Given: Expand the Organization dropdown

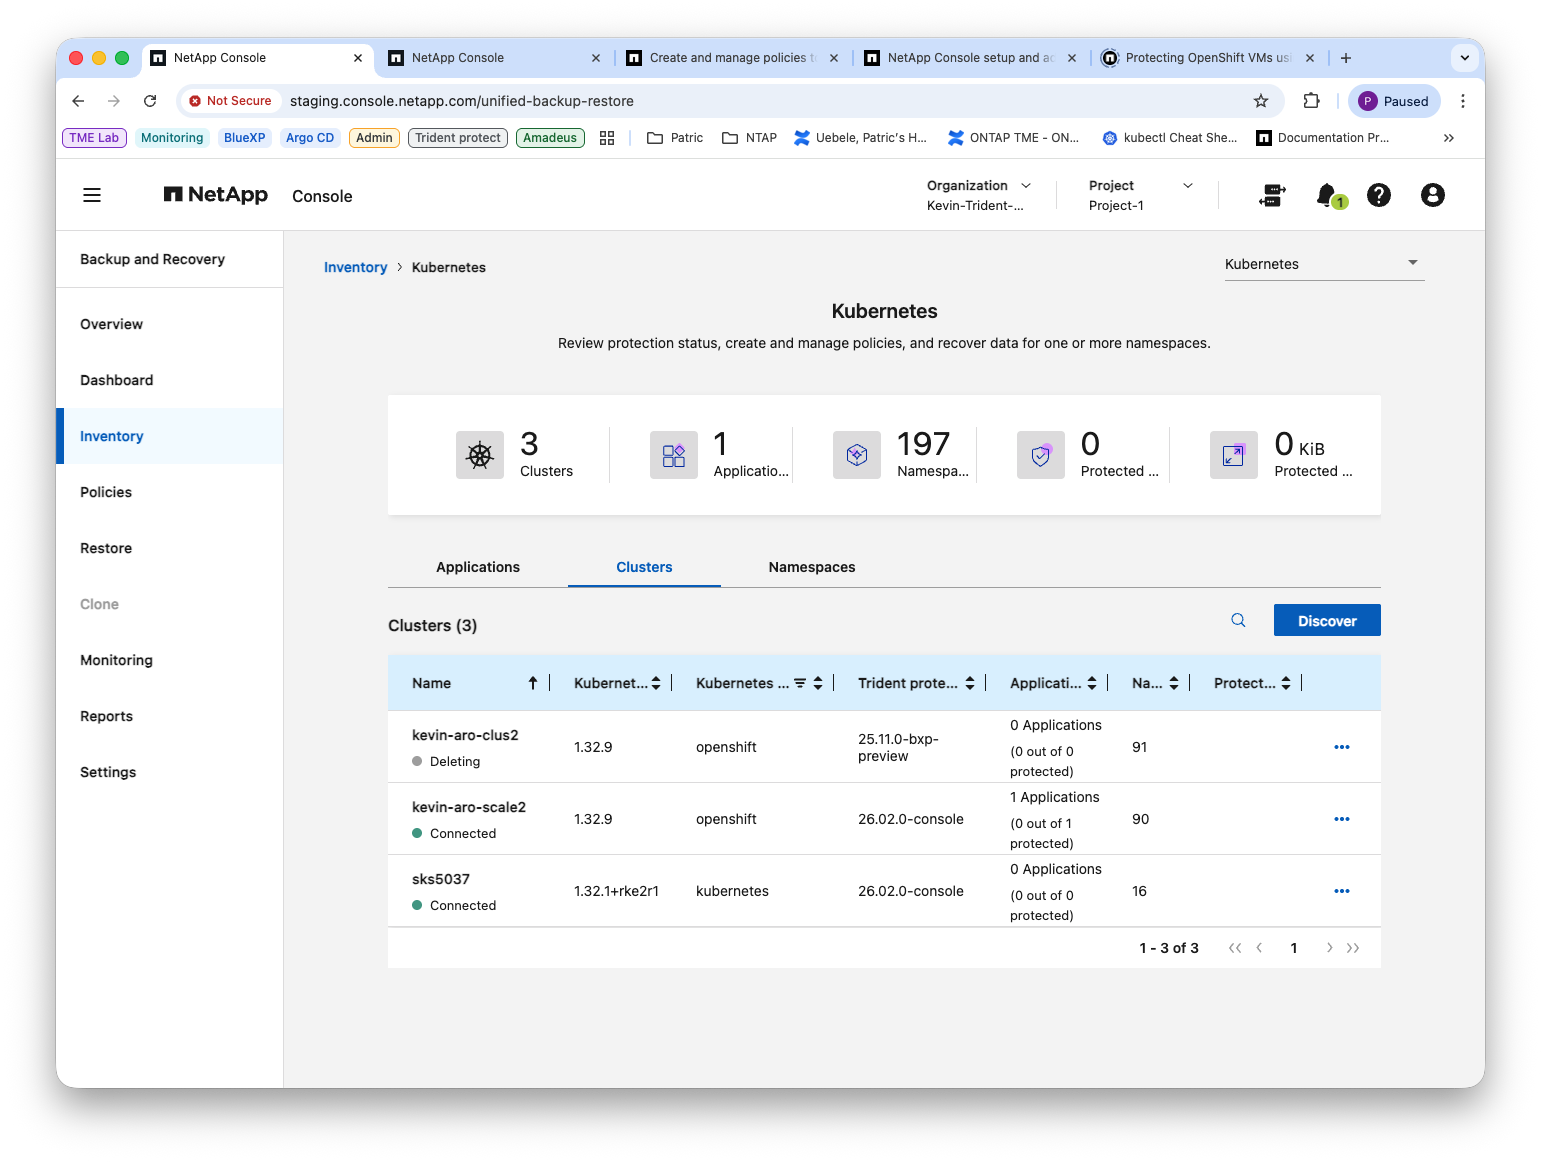Looking at the screenshot, I should [1026, 185].
